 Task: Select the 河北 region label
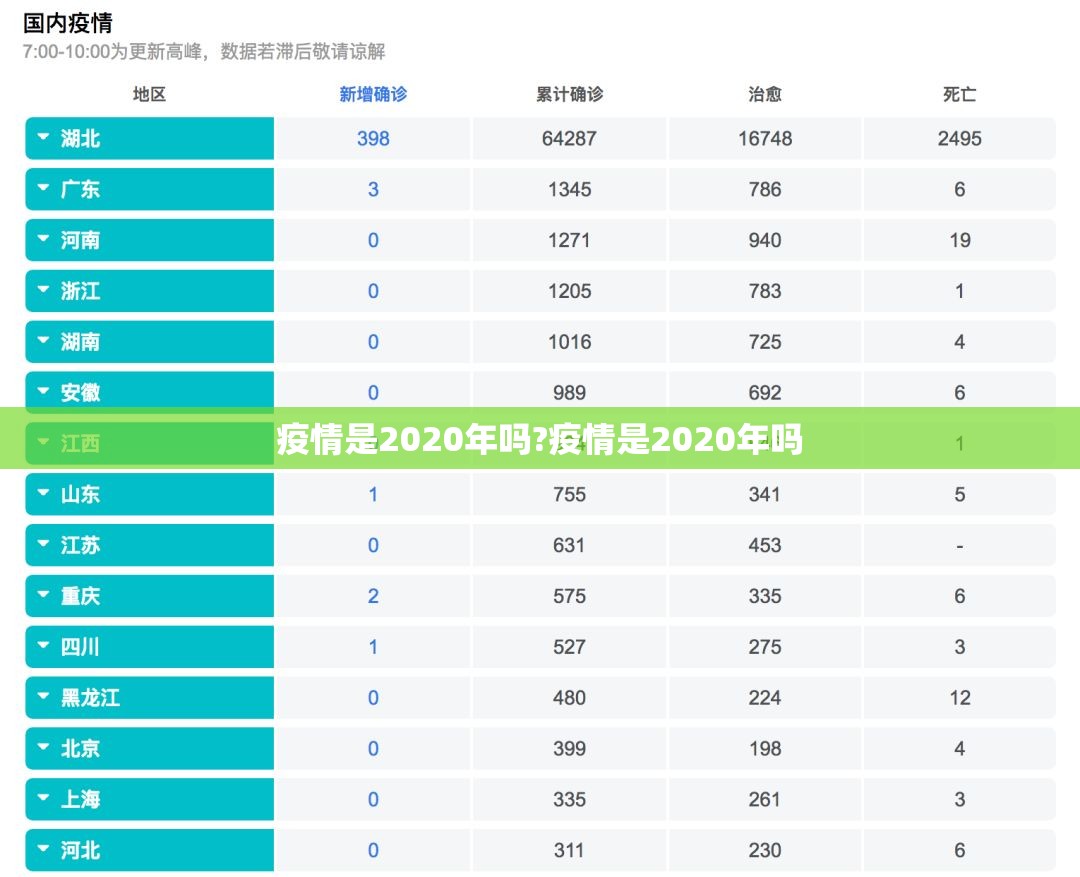click(80, 851)
